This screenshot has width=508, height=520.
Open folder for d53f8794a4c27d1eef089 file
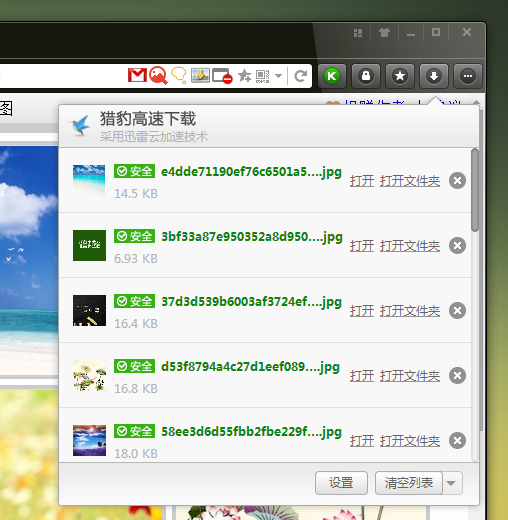[x=410, y=376]
